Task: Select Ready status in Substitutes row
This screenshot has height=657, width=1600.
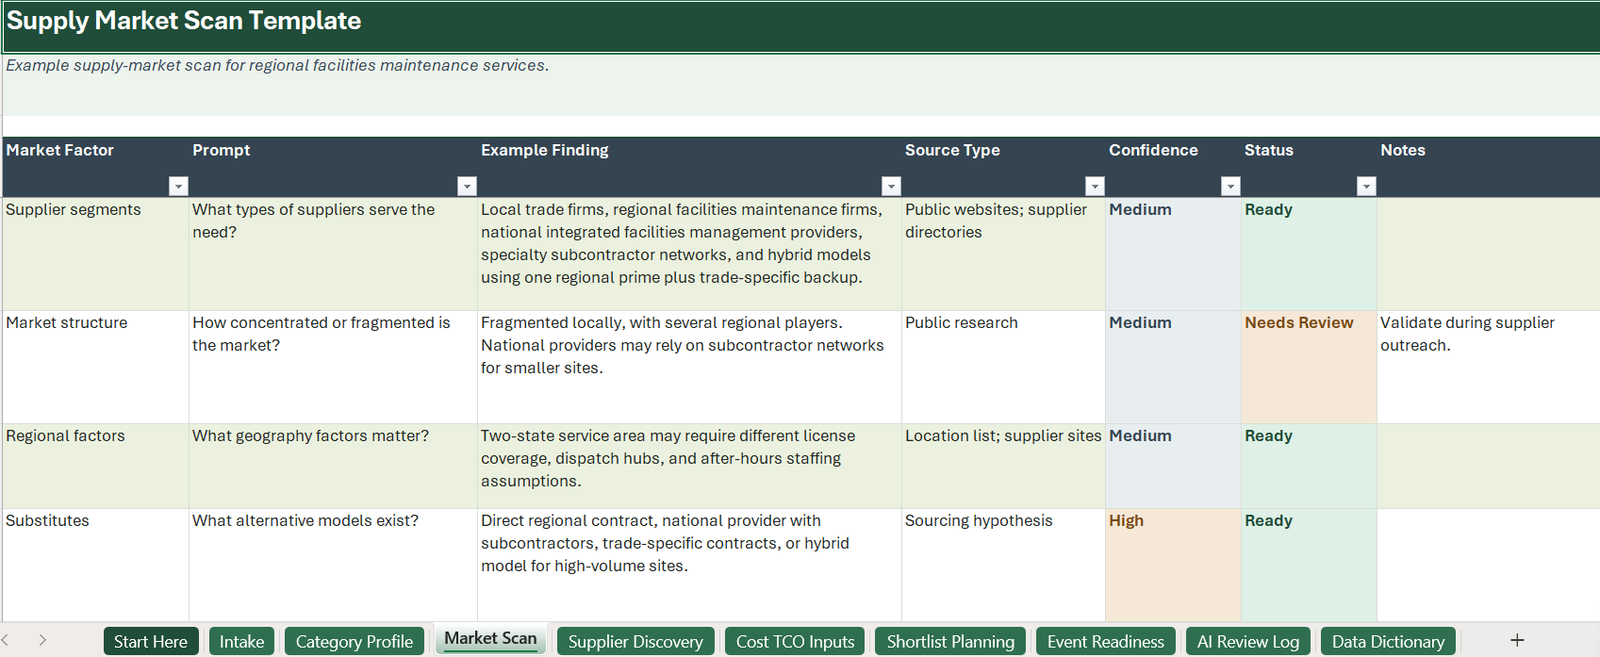Action: [1309, 565]
